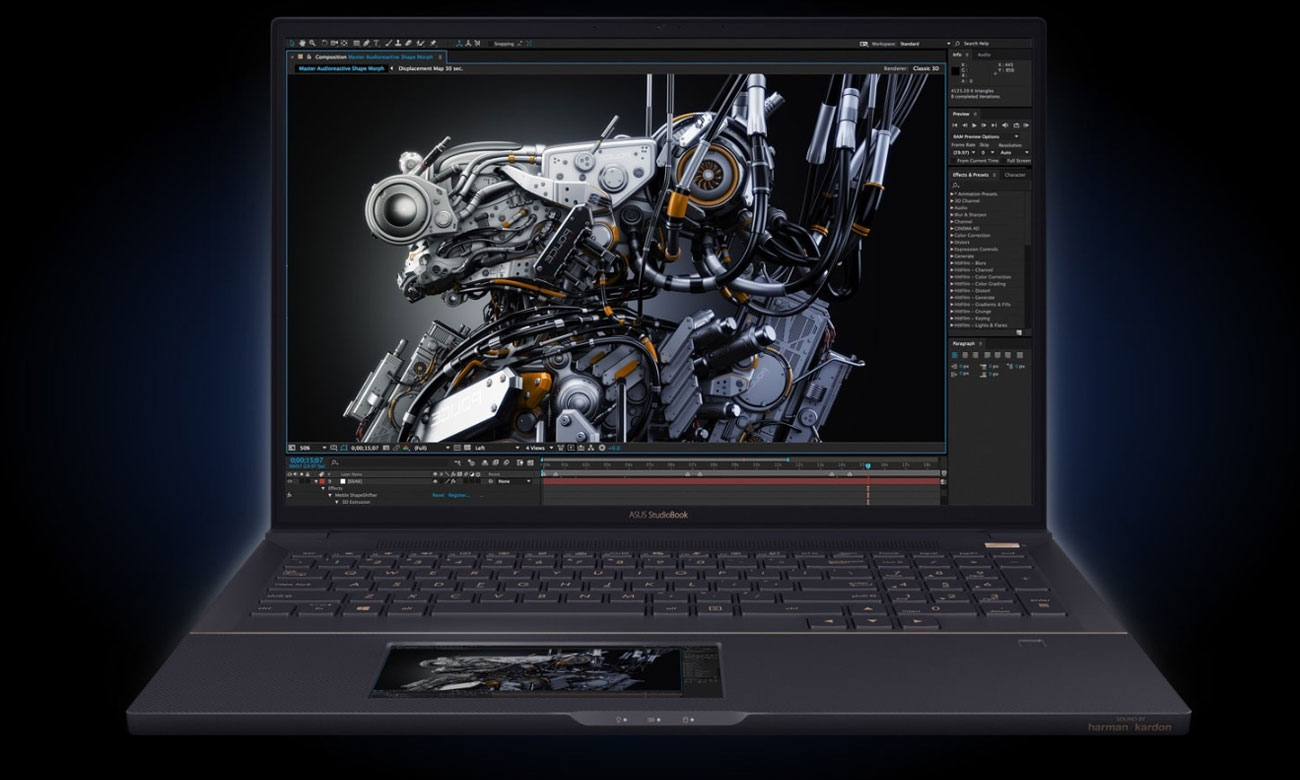
Task: Play the preview
Action: pos(974,125)
